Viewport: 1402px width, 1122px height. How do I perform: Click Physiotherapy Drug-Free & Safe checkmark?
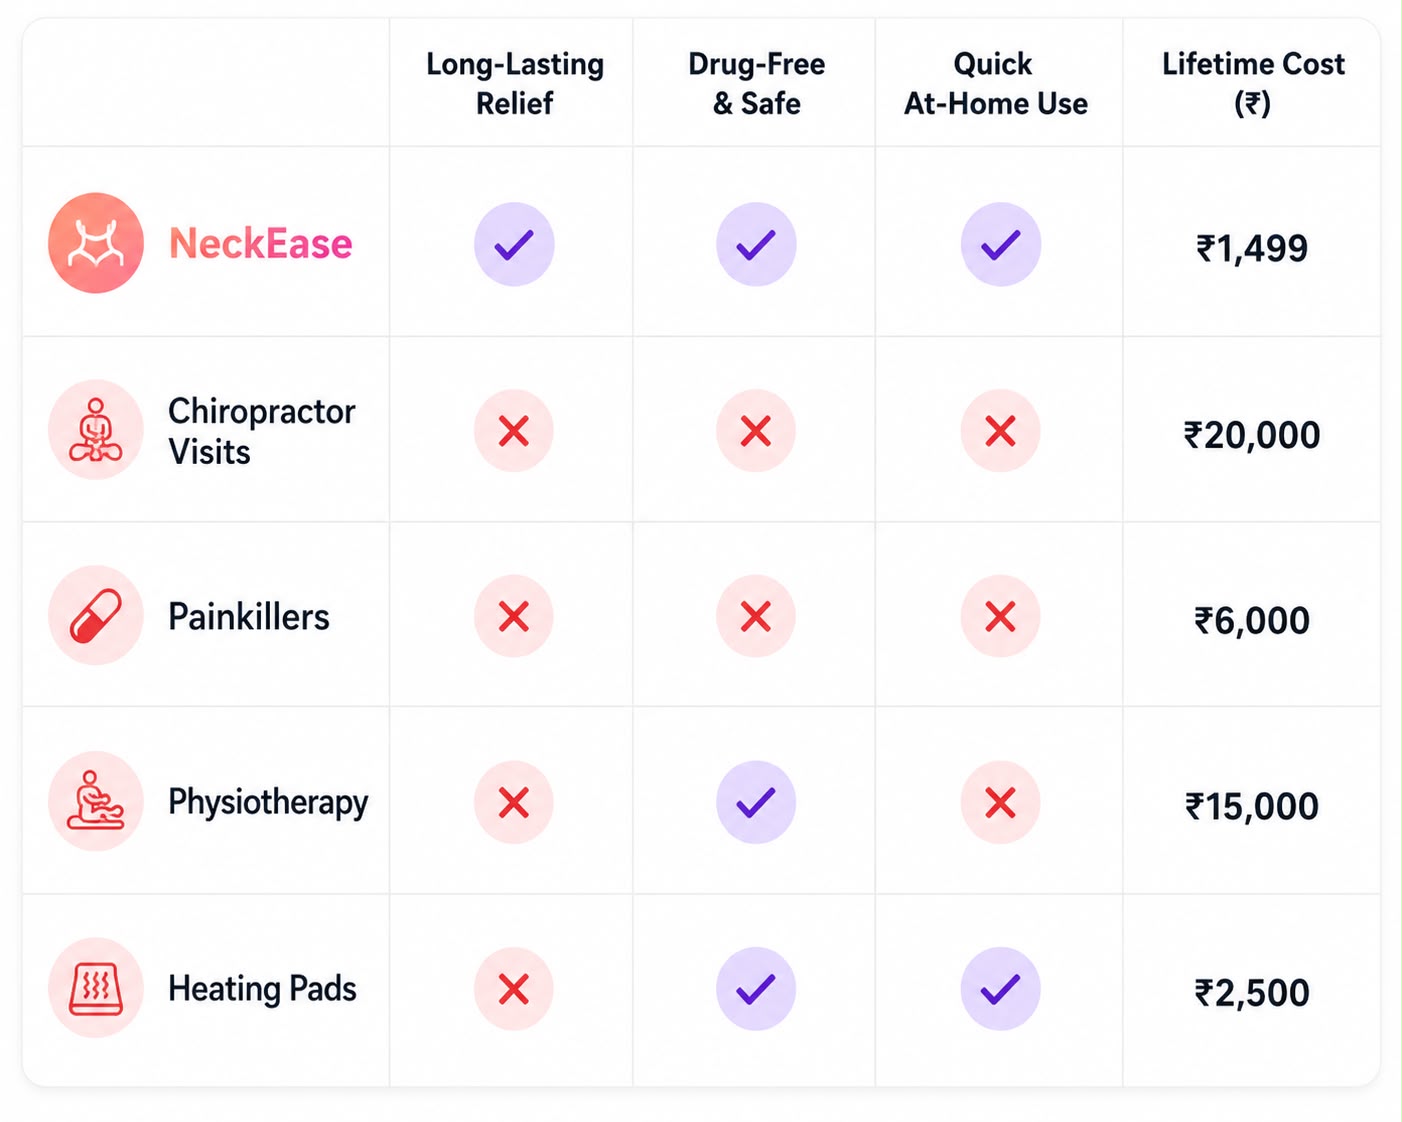click(x=756, y=802)
